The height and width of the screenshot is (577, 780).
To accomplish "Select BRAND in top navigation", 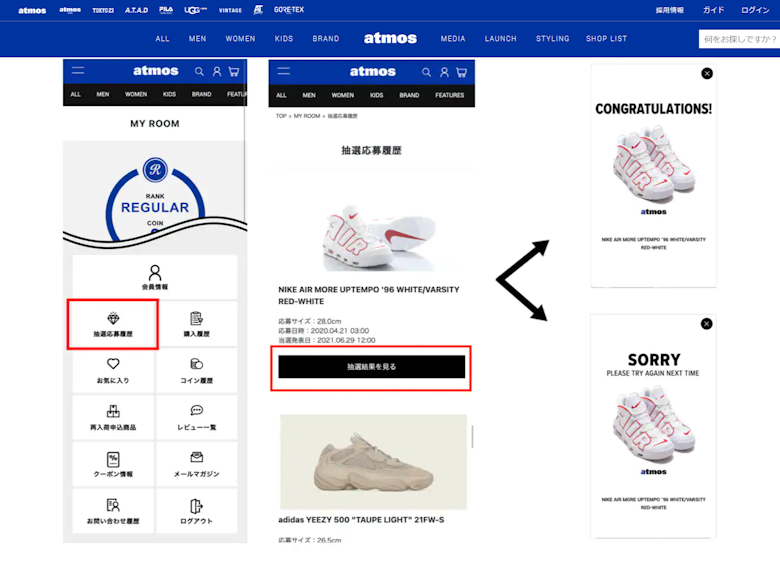I will coord(326,38).
